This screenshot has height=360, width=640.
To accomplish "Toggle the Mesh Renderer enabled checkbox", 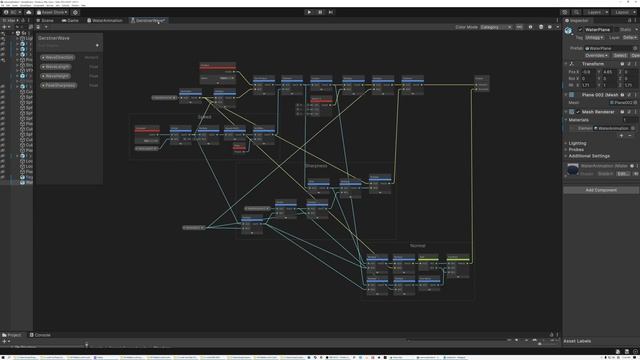I will pos(578,112).
